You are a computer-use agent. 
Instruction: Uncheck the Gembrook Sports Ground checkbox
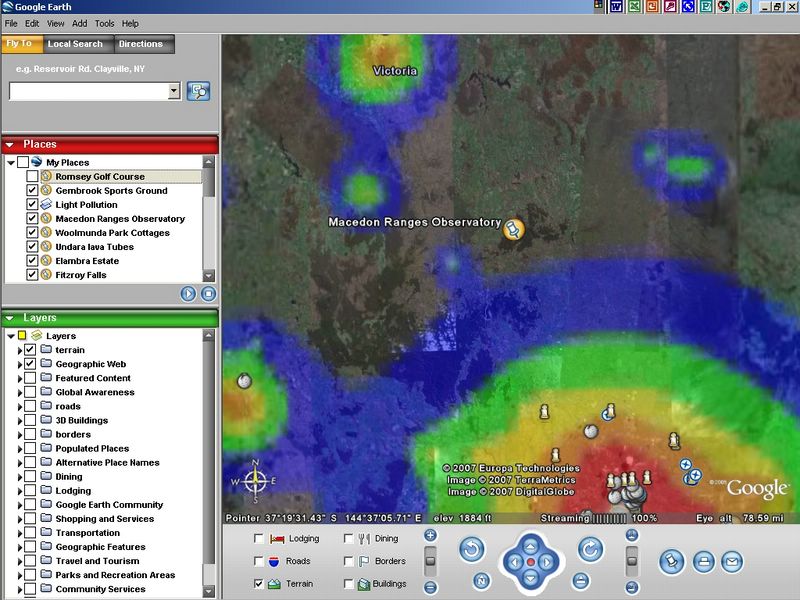[x=32, y=190]
